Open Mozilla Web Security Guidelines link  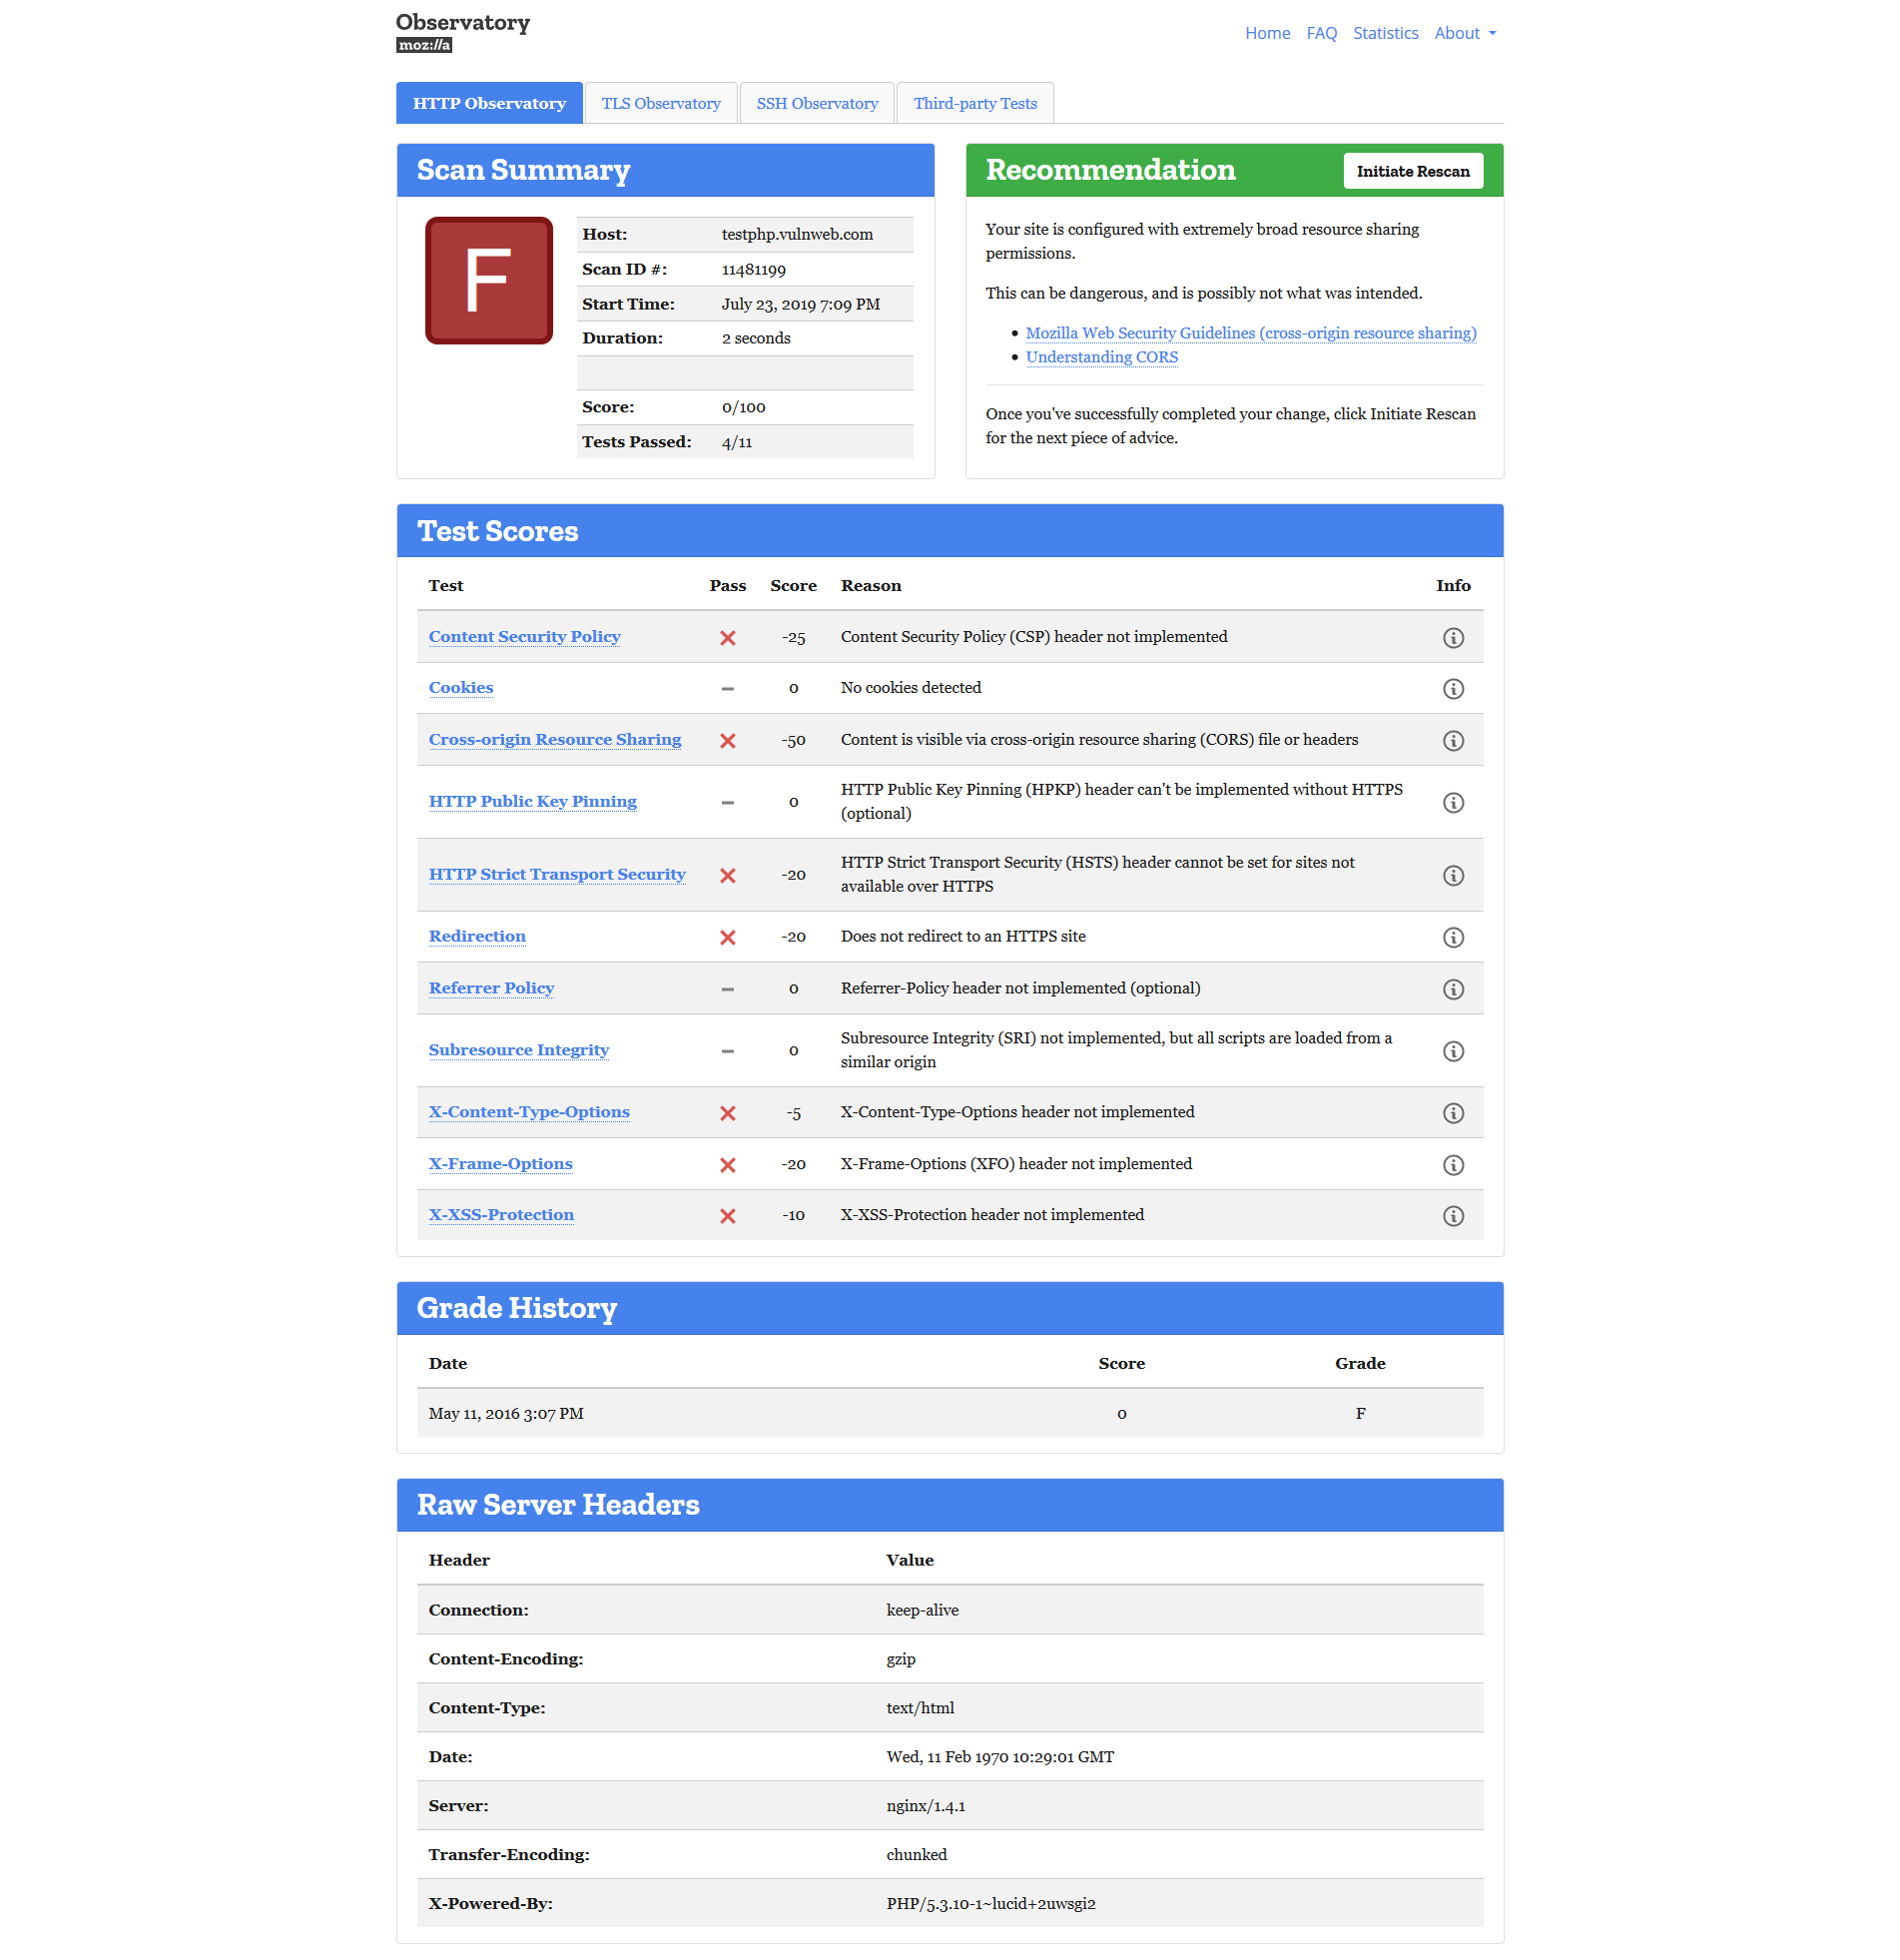point(1250,333)
